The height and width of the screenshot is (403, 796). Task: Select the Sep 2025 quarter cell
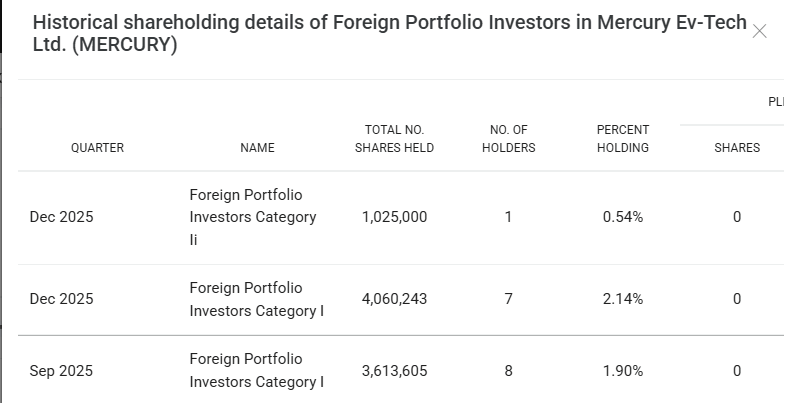tap(61, 371)
